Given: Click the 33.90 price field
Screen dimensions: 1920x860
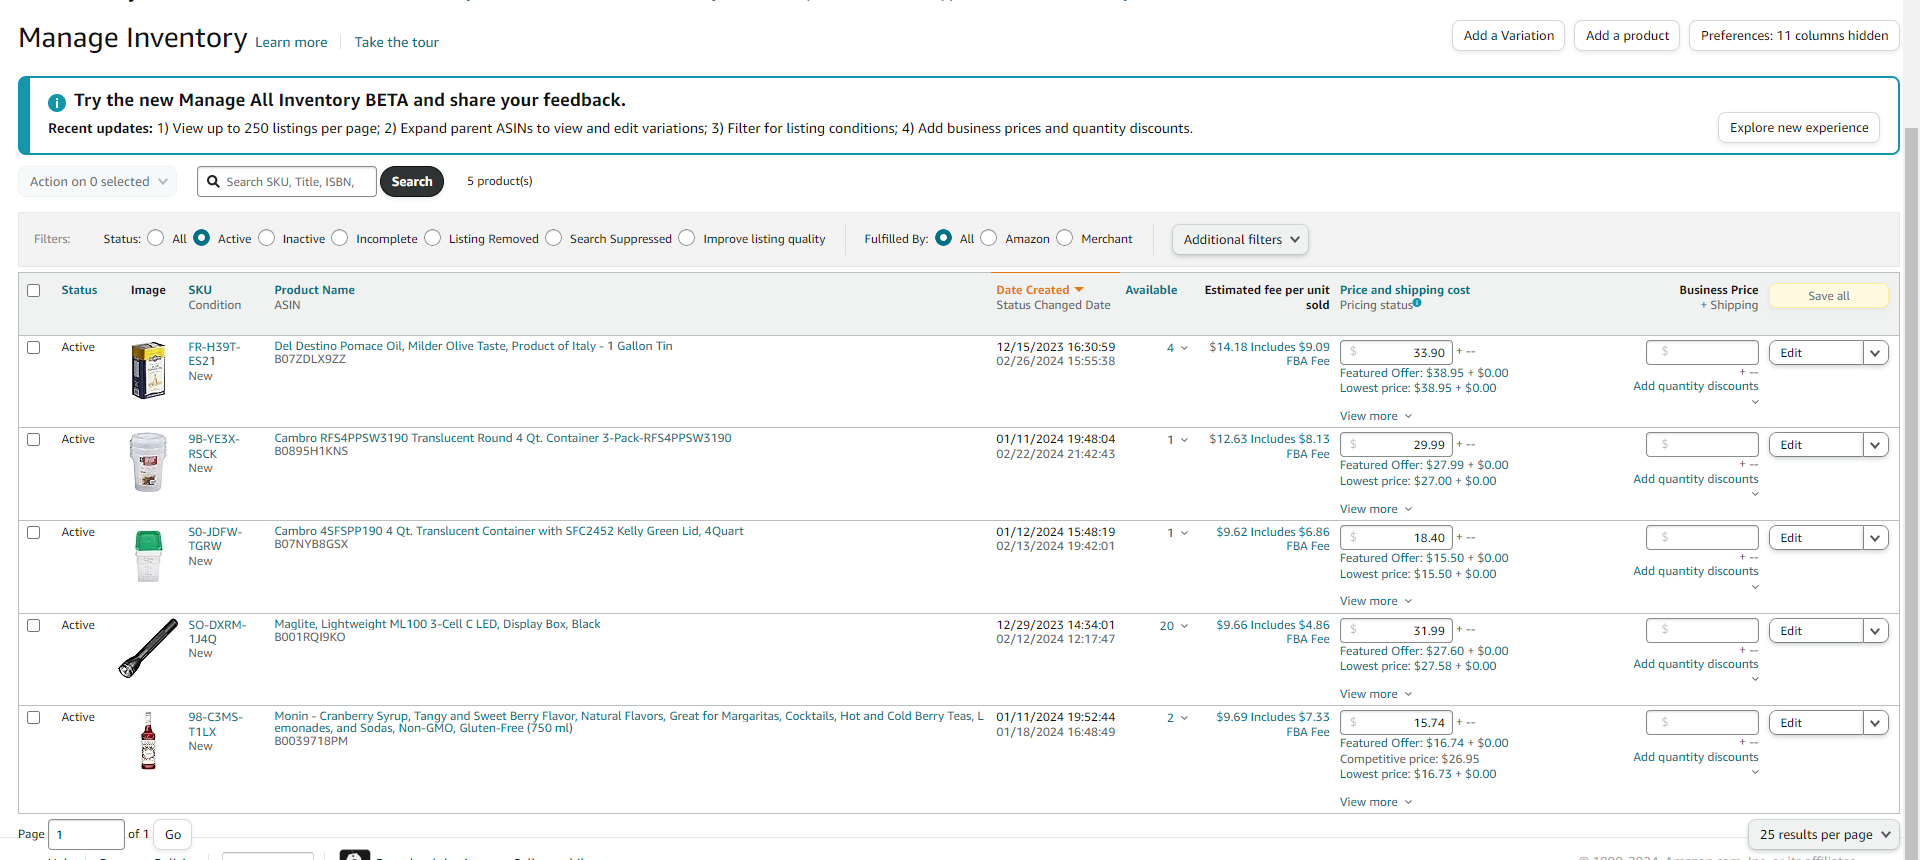Looking at the screenshot, I should [x=1396, y=352].
